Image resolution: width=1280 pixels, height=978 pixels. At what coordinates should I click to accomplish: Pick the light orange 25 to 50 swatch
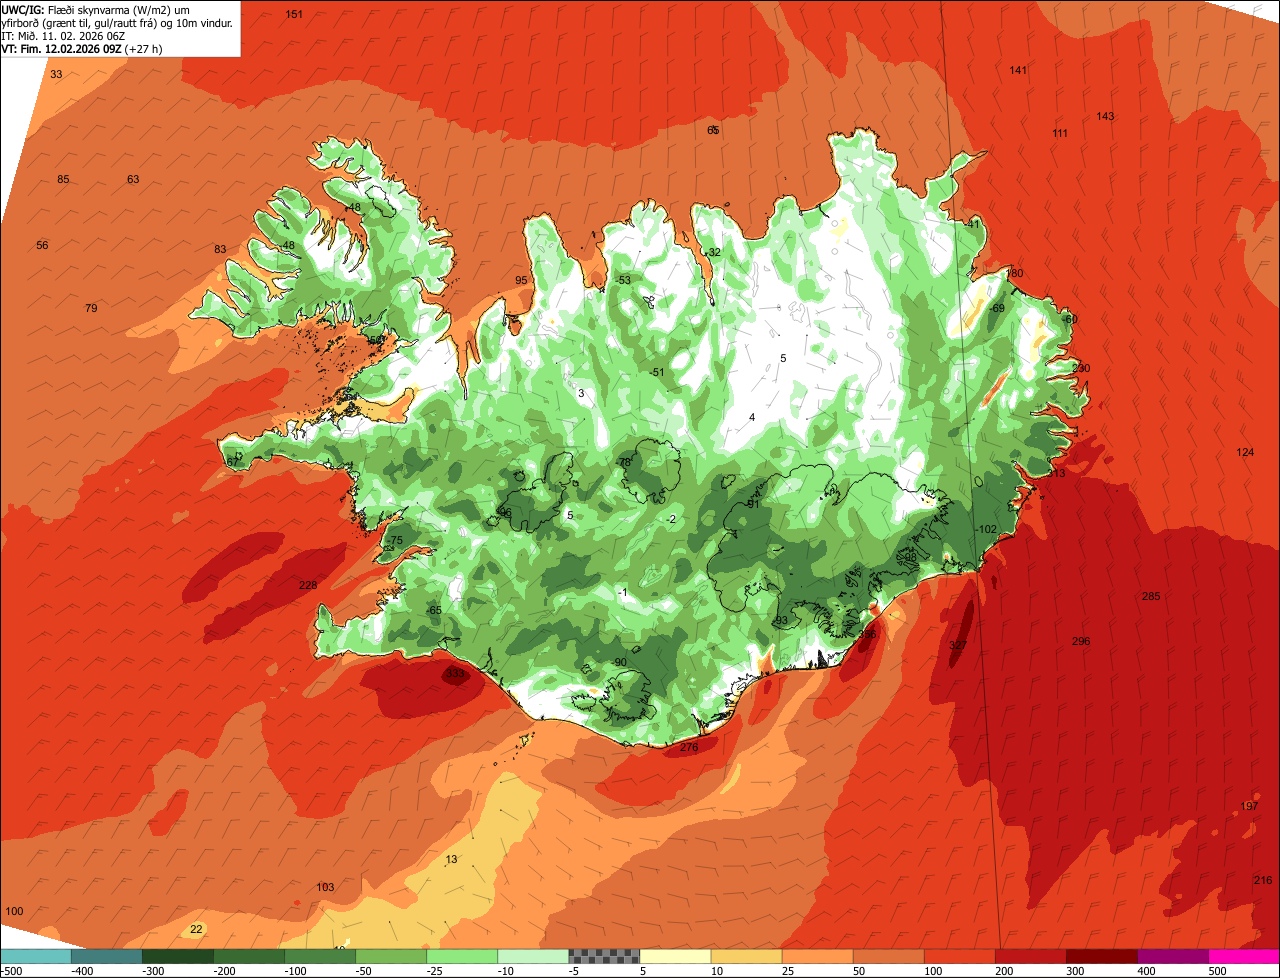click(x=817, y=956)
